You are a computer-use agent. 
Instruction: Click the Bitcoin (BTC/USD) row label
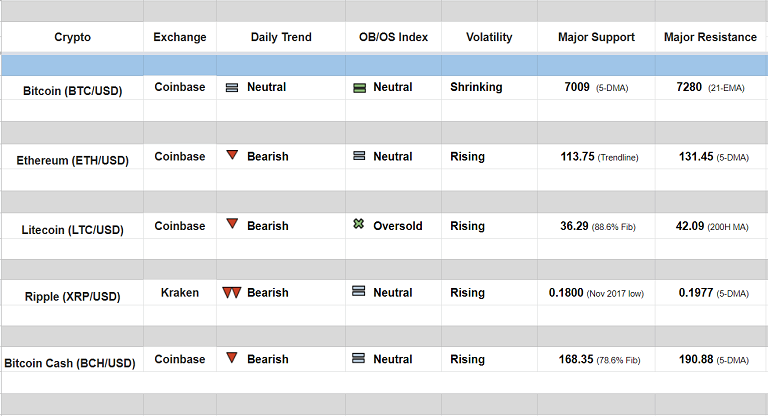(x=72, y=91)
